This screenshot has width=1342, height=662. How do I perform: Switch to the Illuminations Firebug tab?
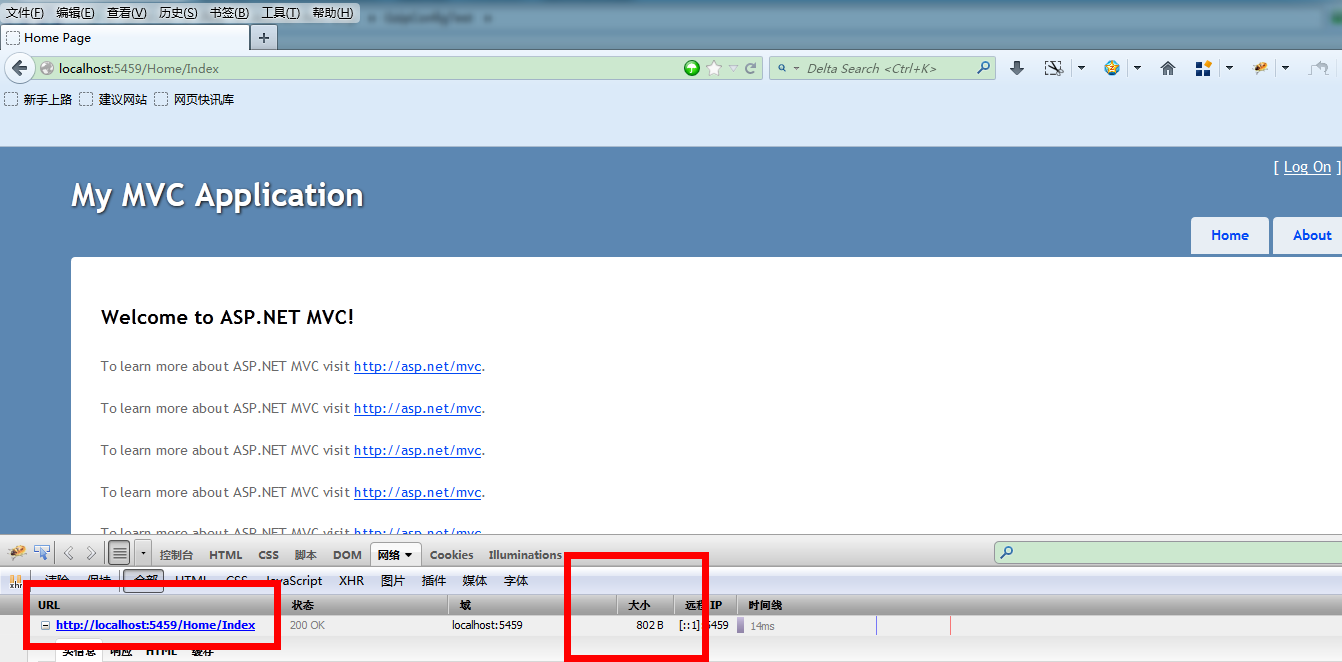click(525, 555)
